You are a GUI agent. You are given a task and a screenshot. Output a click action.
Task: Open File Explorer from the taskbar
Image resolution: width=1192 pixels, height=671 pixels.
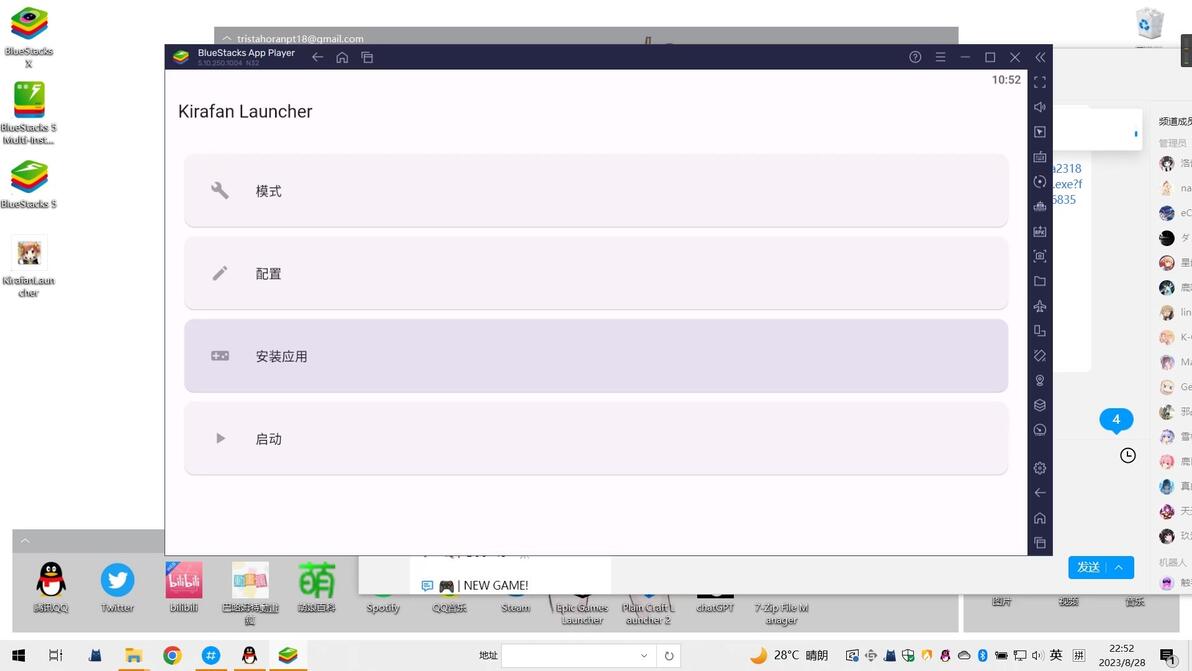click(134, 655)
